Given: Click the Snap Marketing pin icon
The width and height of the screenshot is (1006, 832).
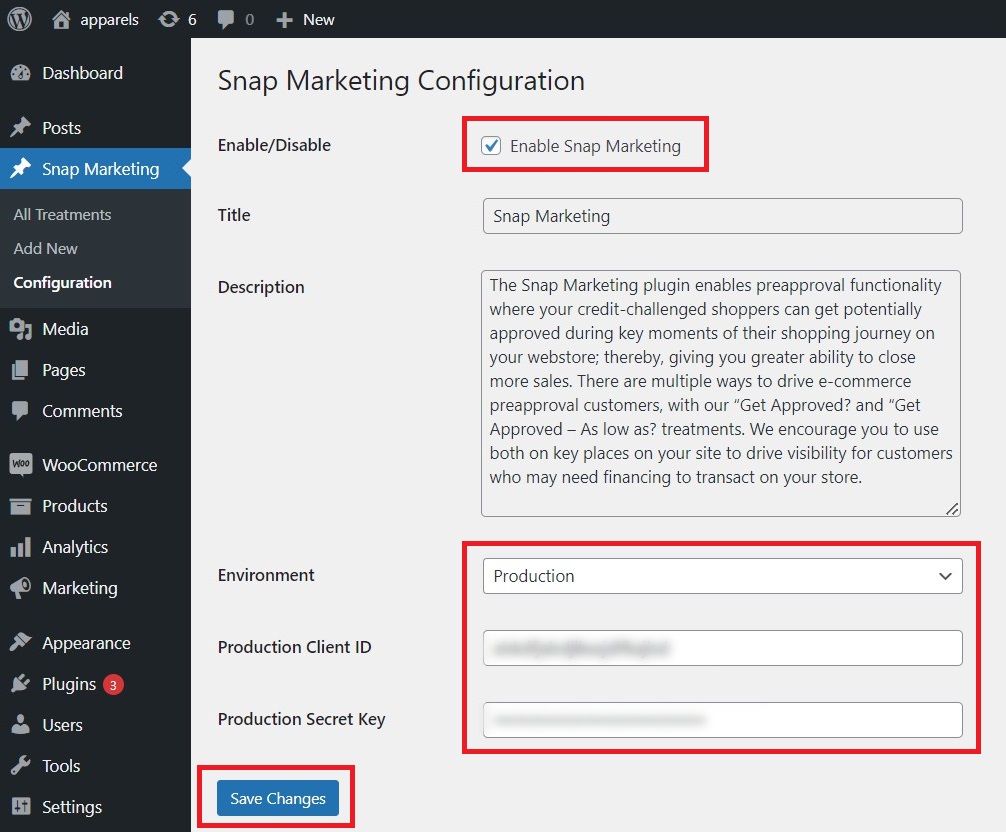Looking at the screenshot, I should pos(21,169).
